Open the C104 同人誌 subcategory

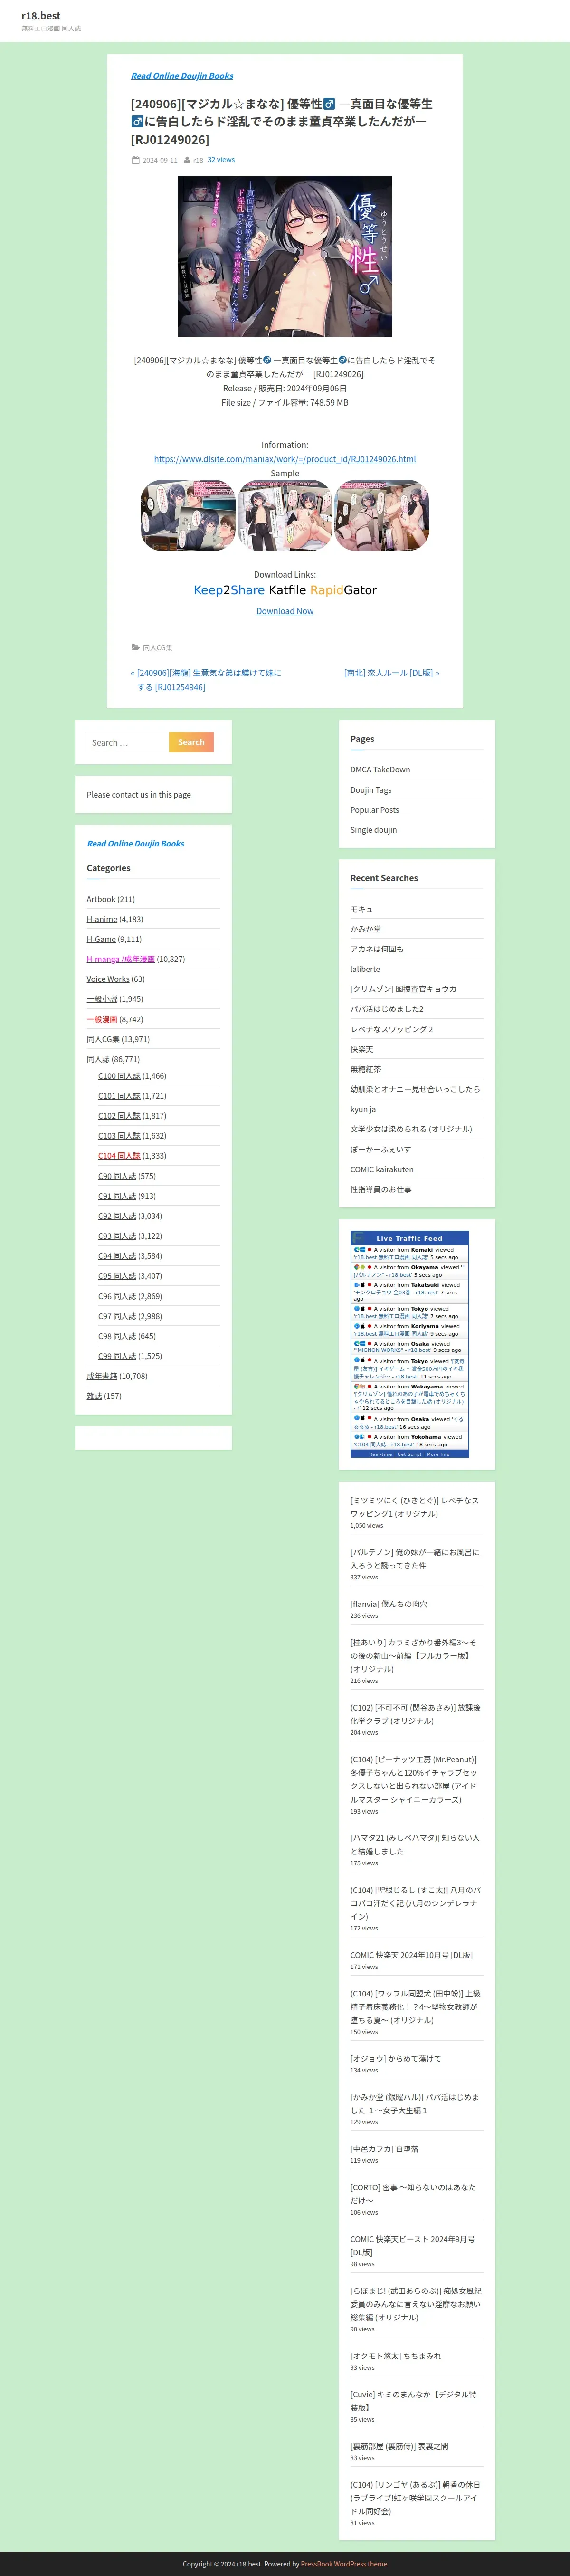click(119, 1156)
